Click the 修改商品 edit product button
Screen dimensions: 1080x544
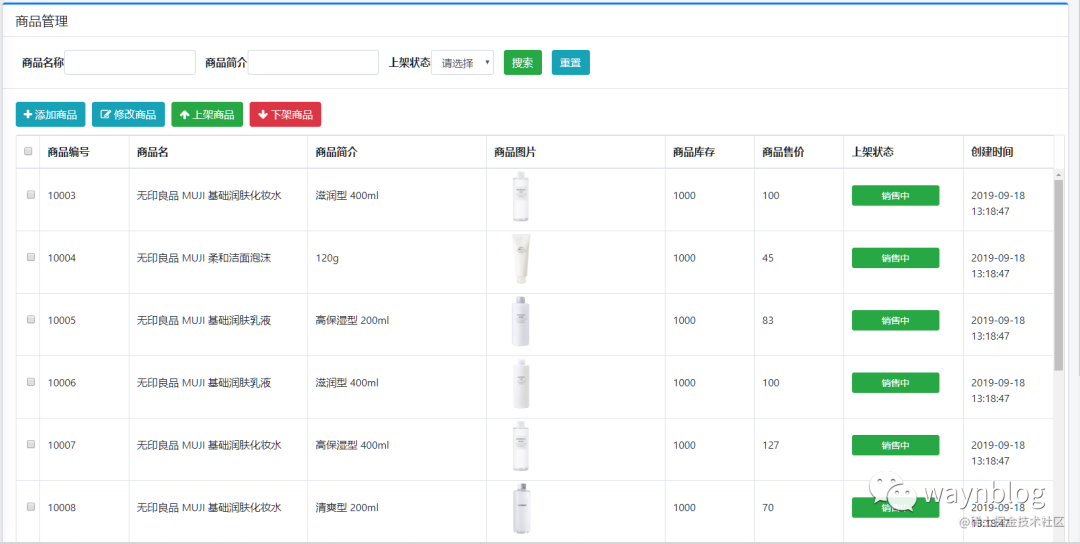pos(128,114)
